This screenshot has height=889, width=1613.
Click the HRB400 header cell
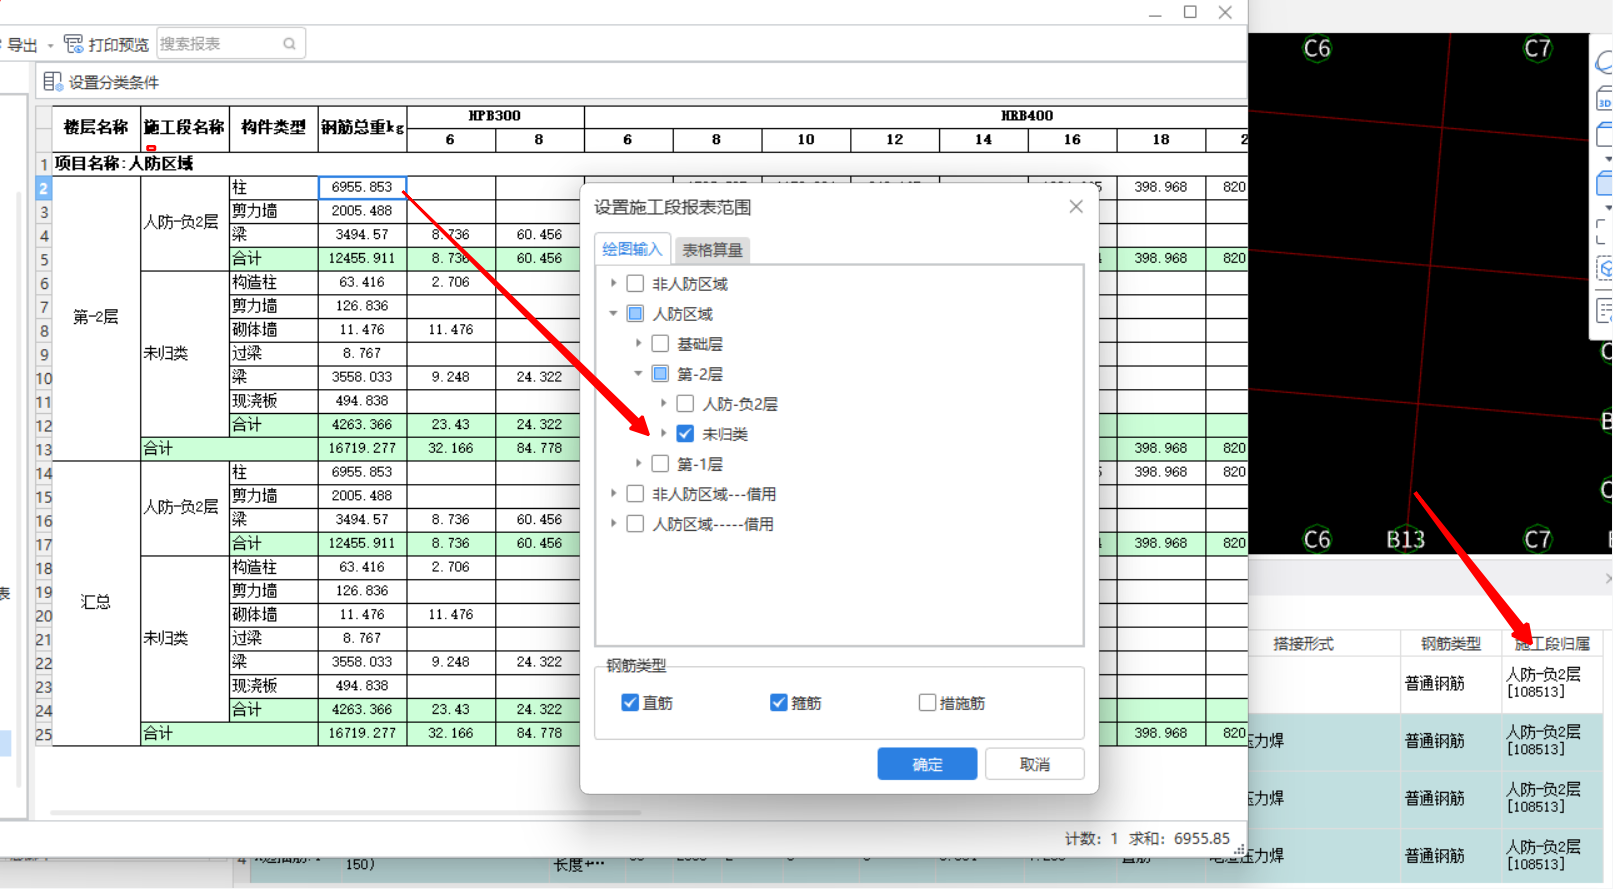coord(1026,116)
